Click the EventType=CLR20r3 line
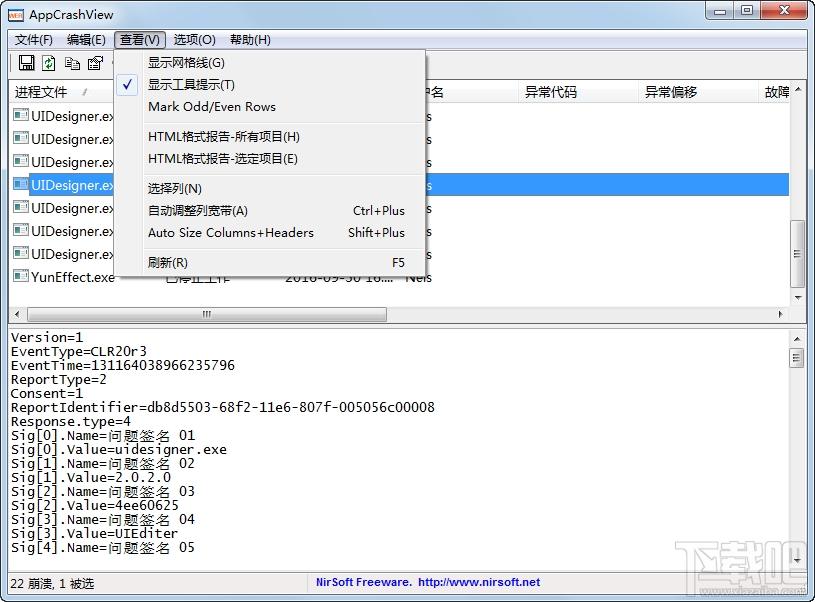This screenshot has height=602, width=815. 78,351
